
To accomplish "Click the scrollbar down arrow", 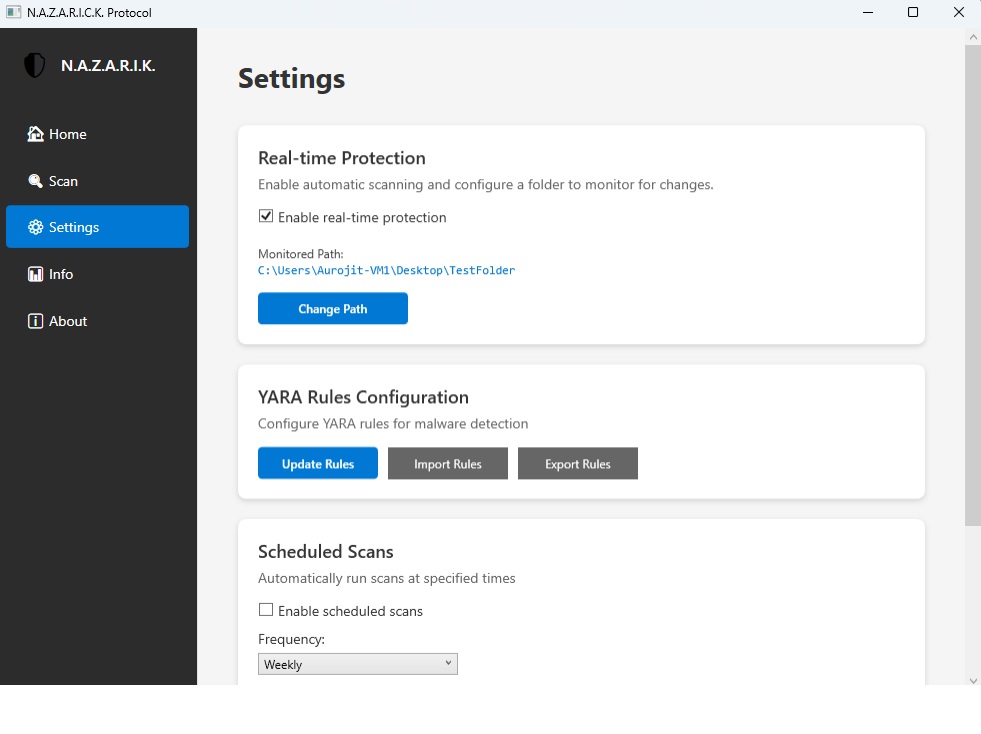I will pos(972,680).
